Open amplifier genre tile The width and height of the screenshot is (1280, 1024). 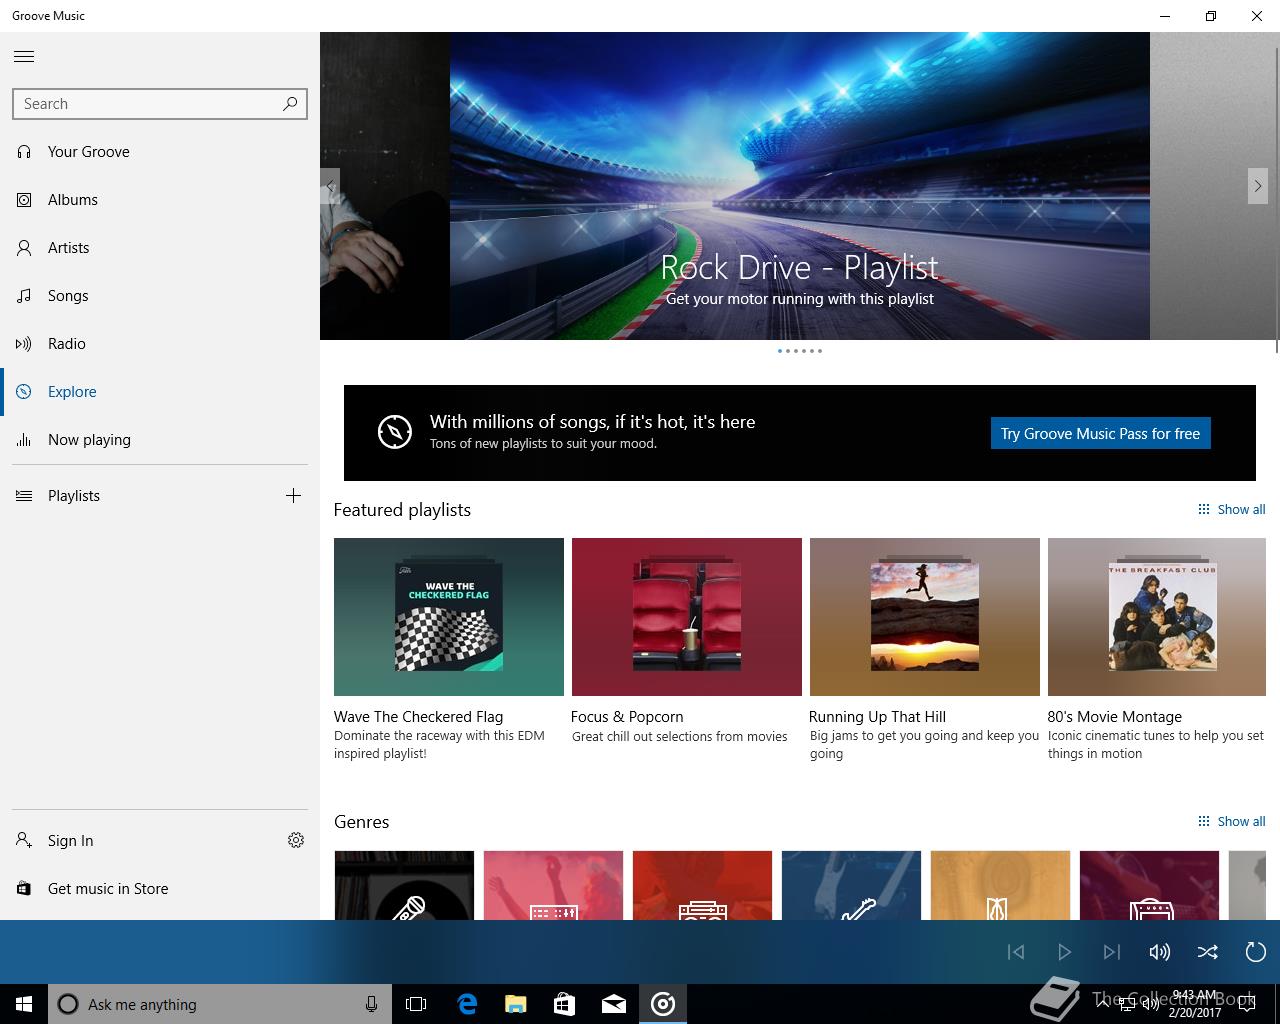coord(1149,885)
